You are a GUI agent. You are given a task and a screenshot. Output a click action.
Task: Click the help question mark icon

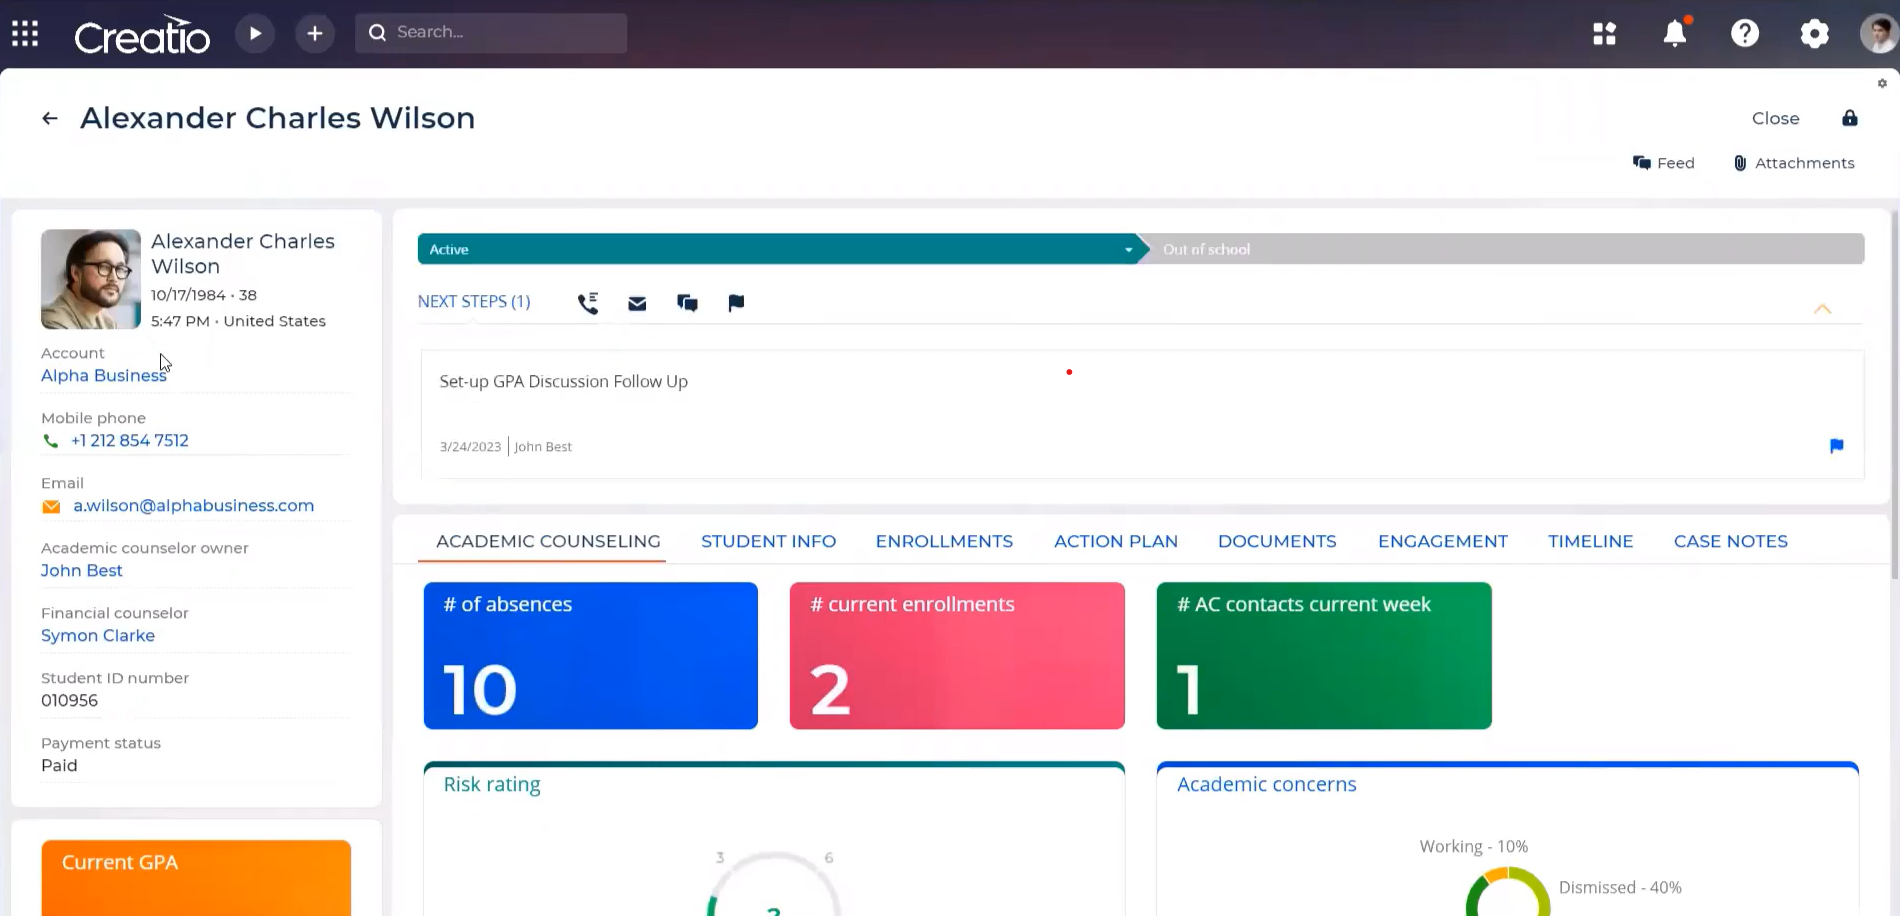pos(1744,33)
